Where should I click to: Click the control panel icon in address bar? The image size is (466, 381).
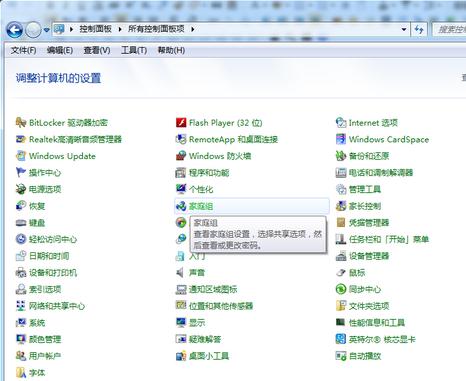(x=59, y=29)
